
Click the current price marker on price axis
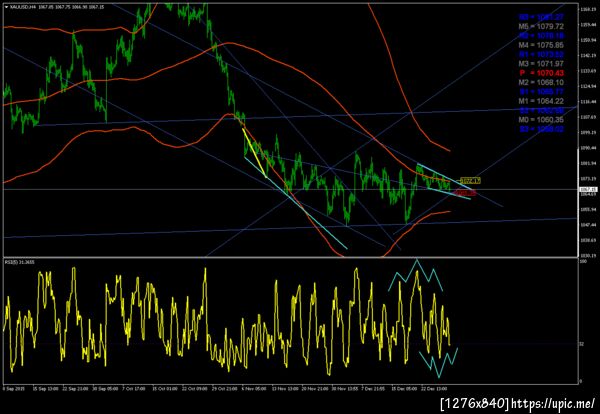pos(589,189)
